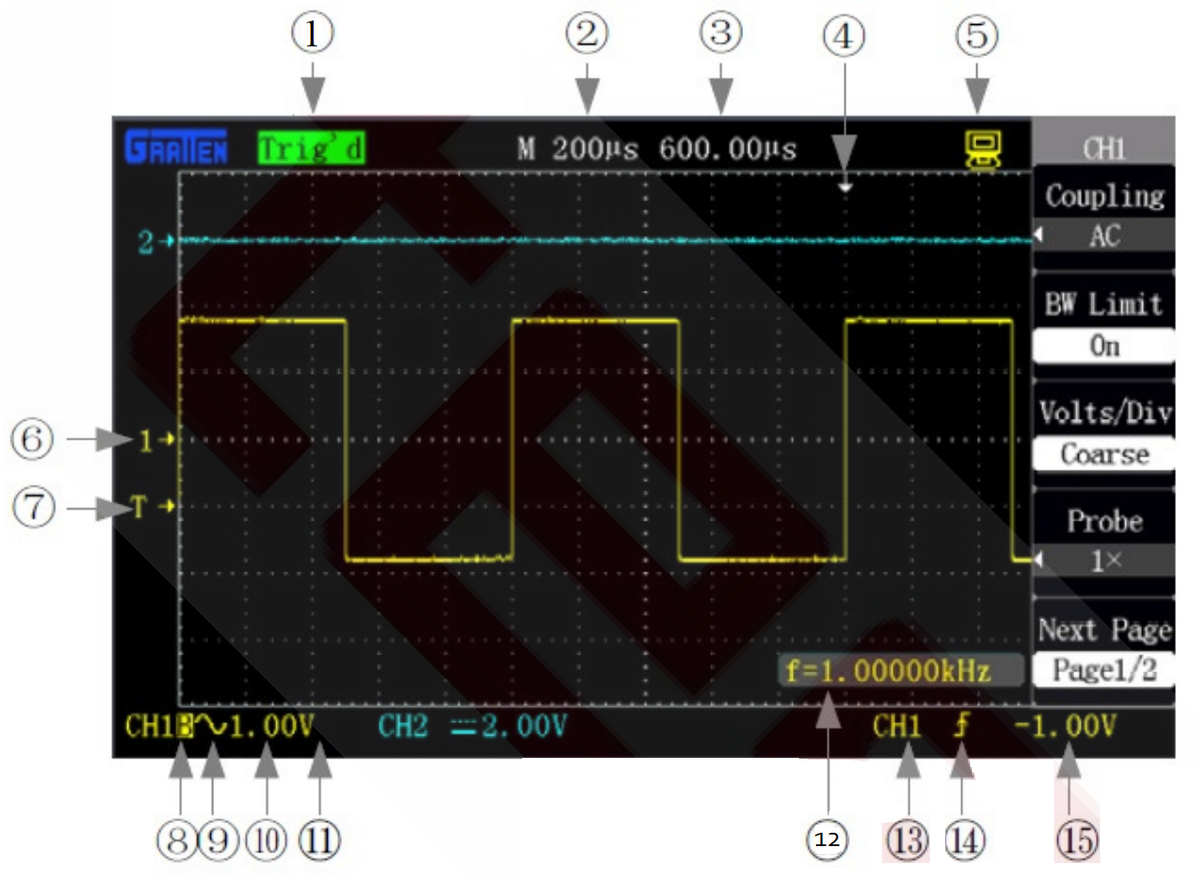Select the Volts/Div menu option
The height and width of the screenshot is (880, 1200).
tap(1103, 412)
